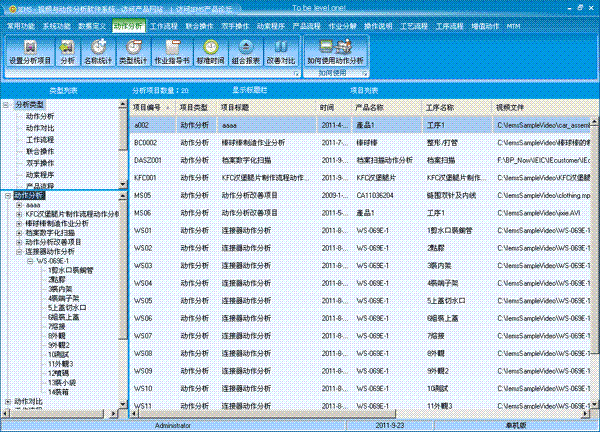Click the 标准时间 clock icon
Screen dimensions: 600x432
coord(210,52)
